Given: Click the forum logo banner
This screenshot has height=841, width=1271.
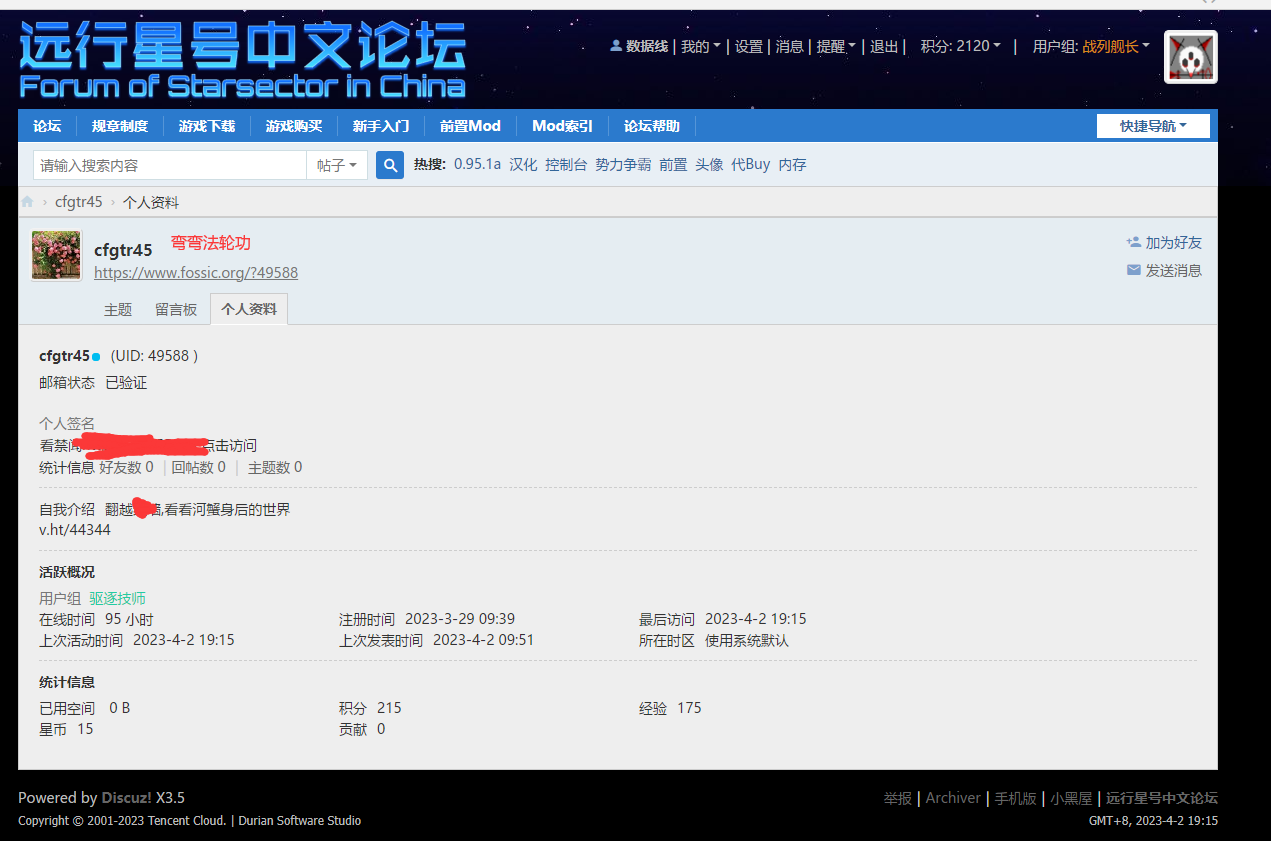Looking at the screenshot, I should coord(242,60).
